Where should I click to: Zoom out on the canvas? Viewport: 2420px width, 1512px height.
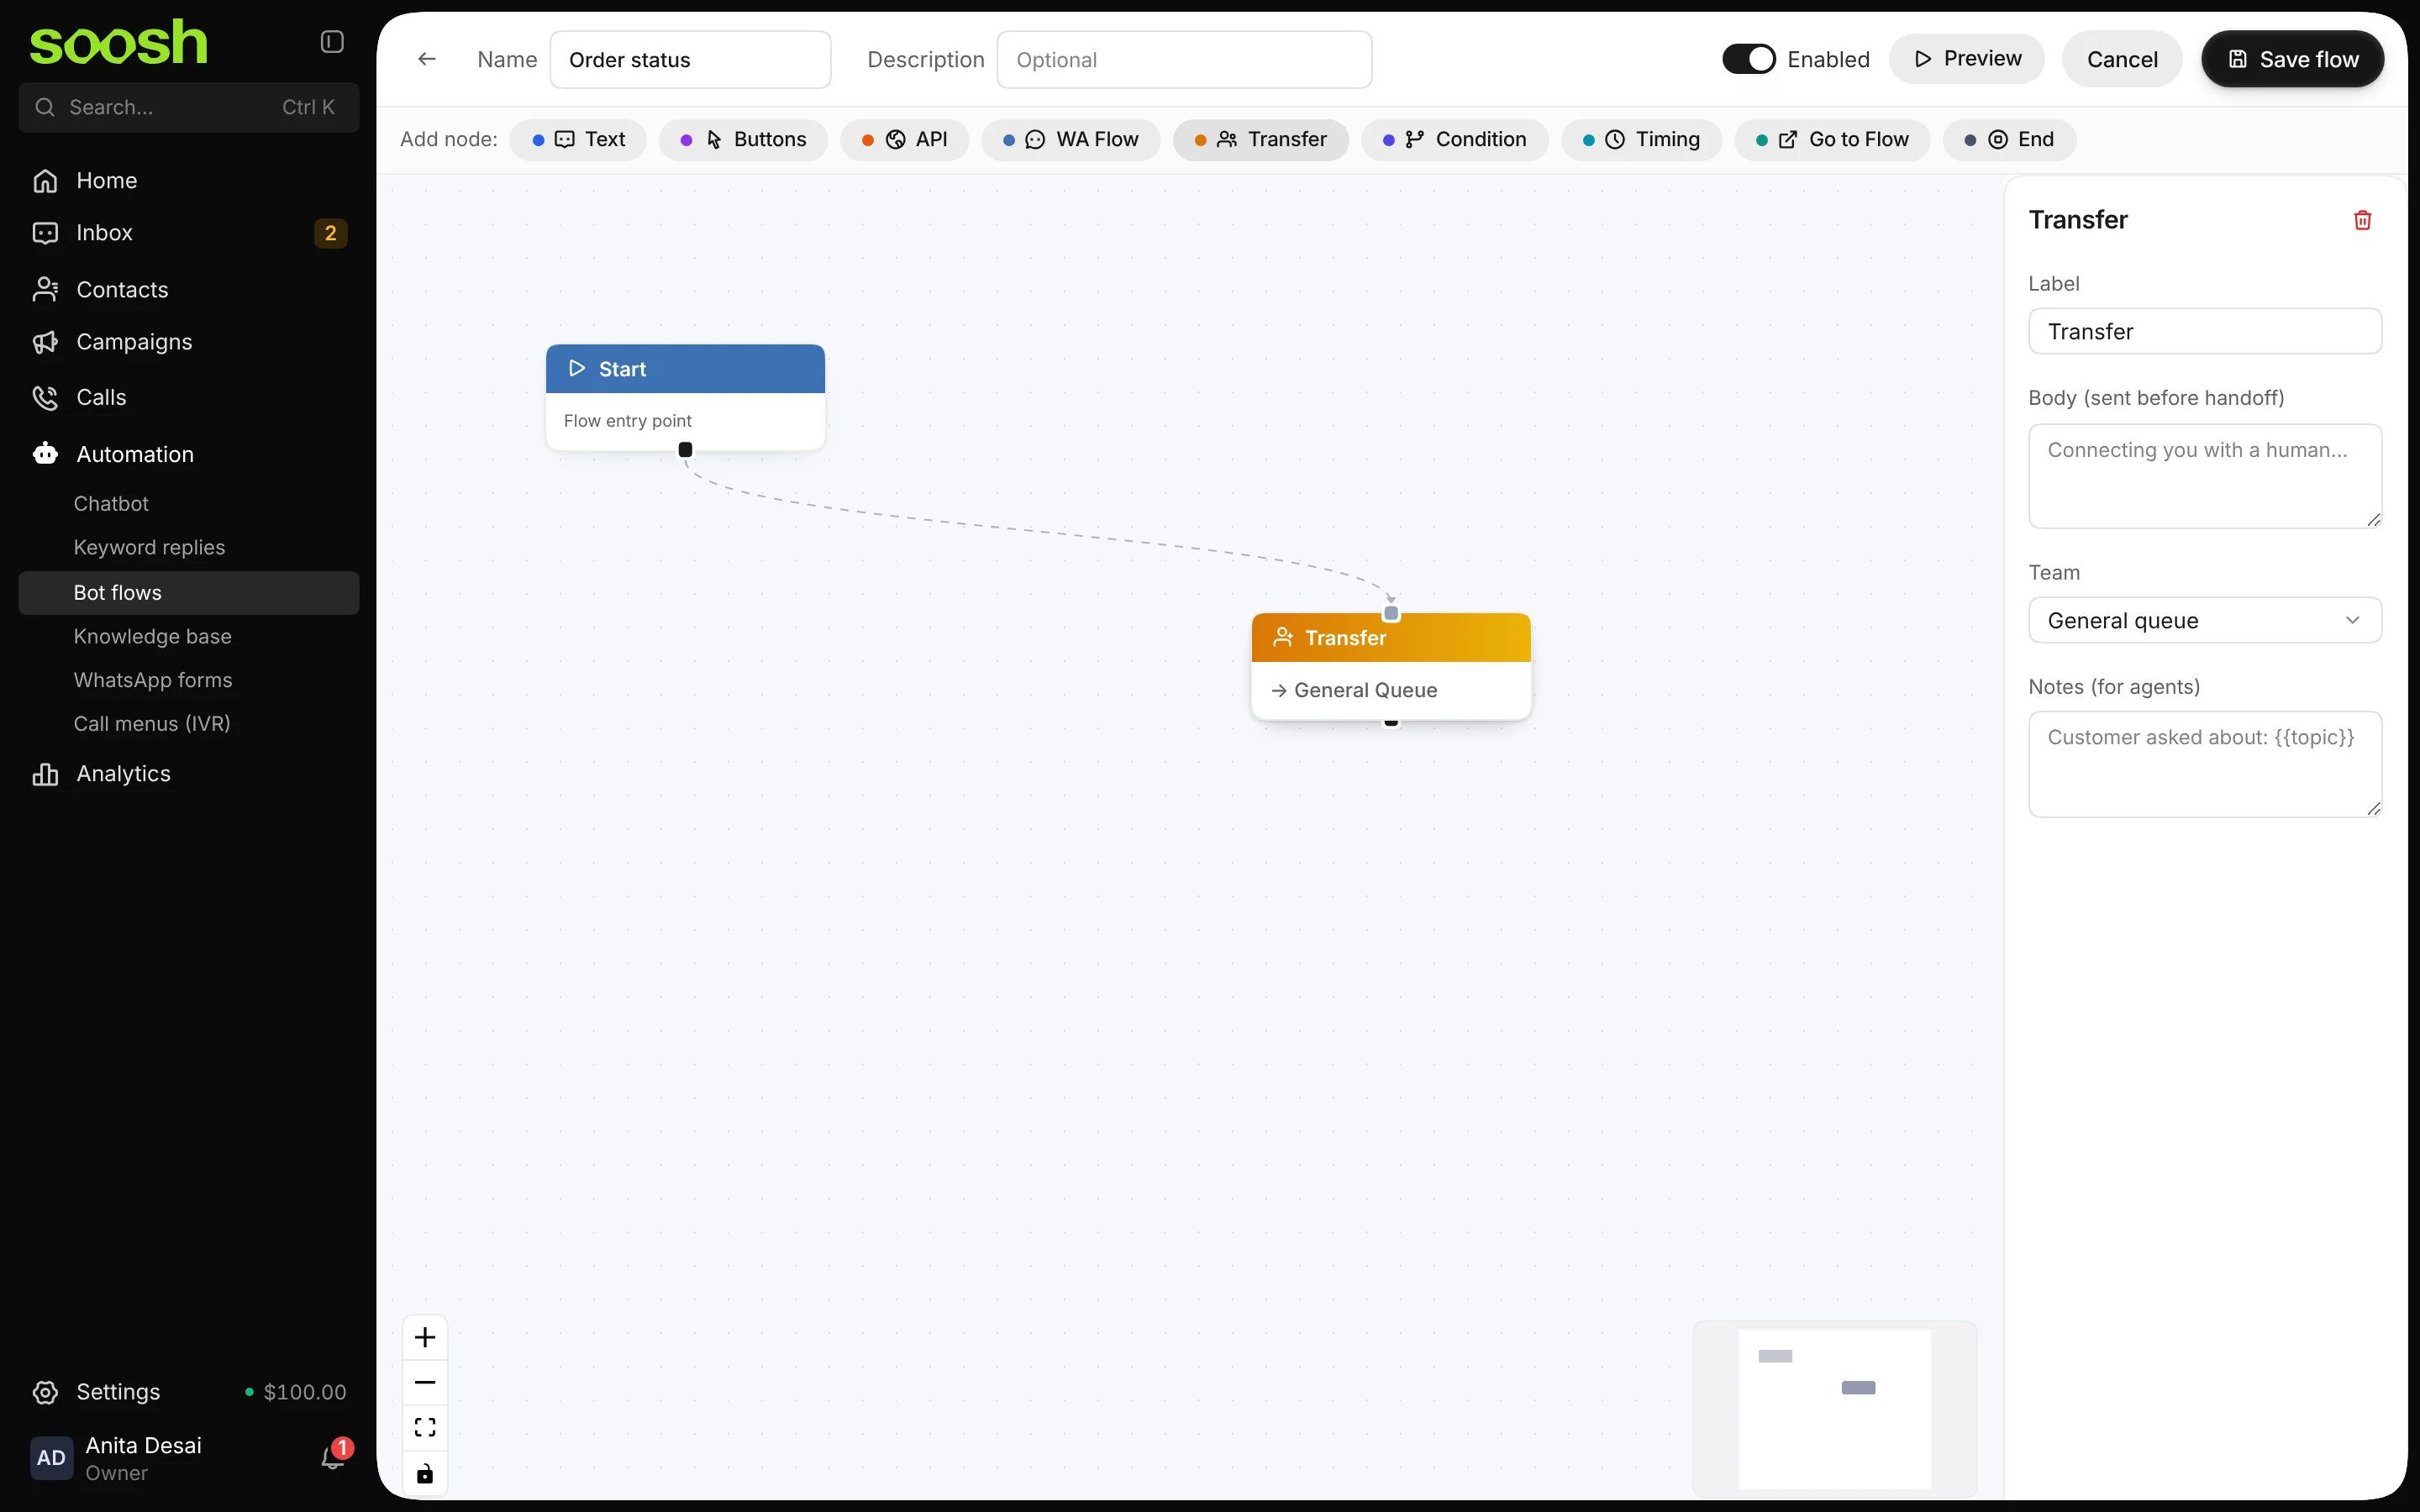point(425,1382)
